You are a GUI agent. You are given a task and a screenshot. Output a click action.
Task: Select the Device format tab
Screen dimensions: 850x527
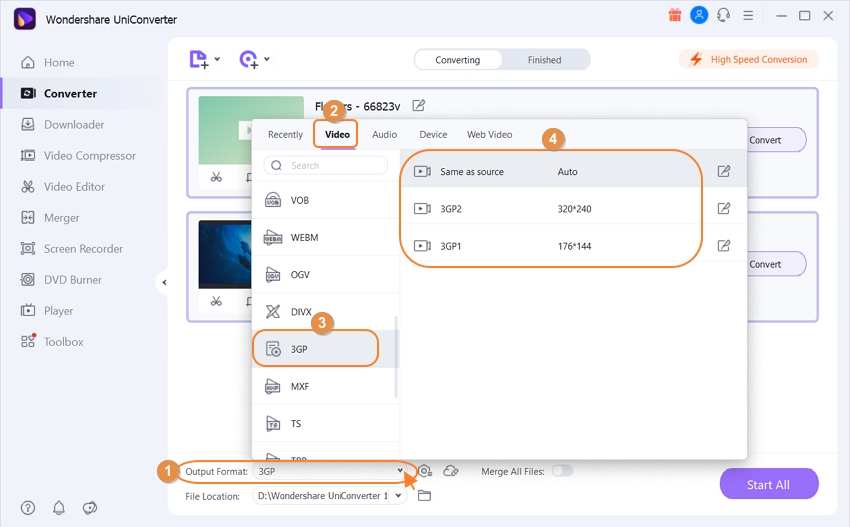[x=433, y=134]
